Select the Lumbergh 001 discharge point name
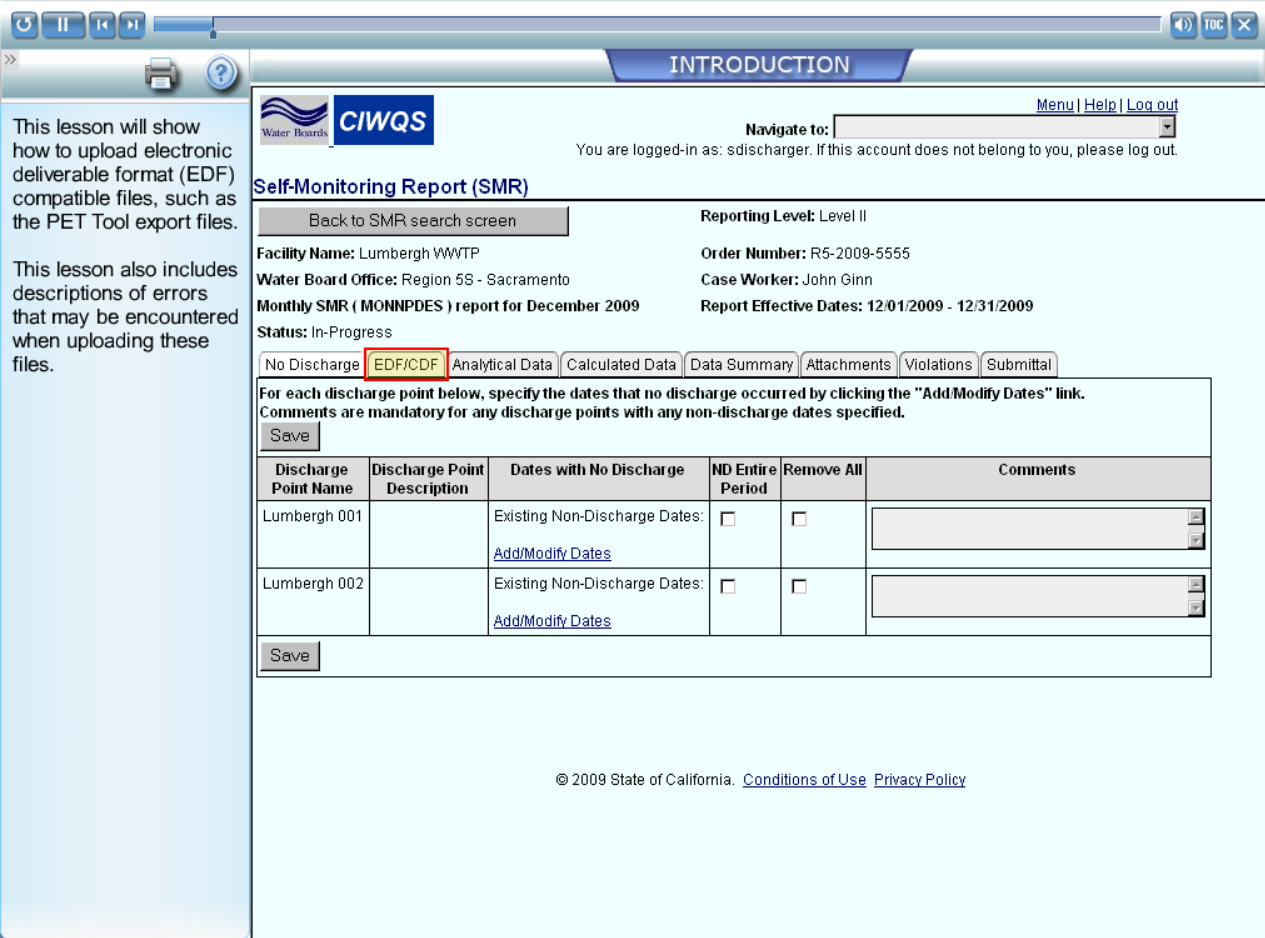 313,516
